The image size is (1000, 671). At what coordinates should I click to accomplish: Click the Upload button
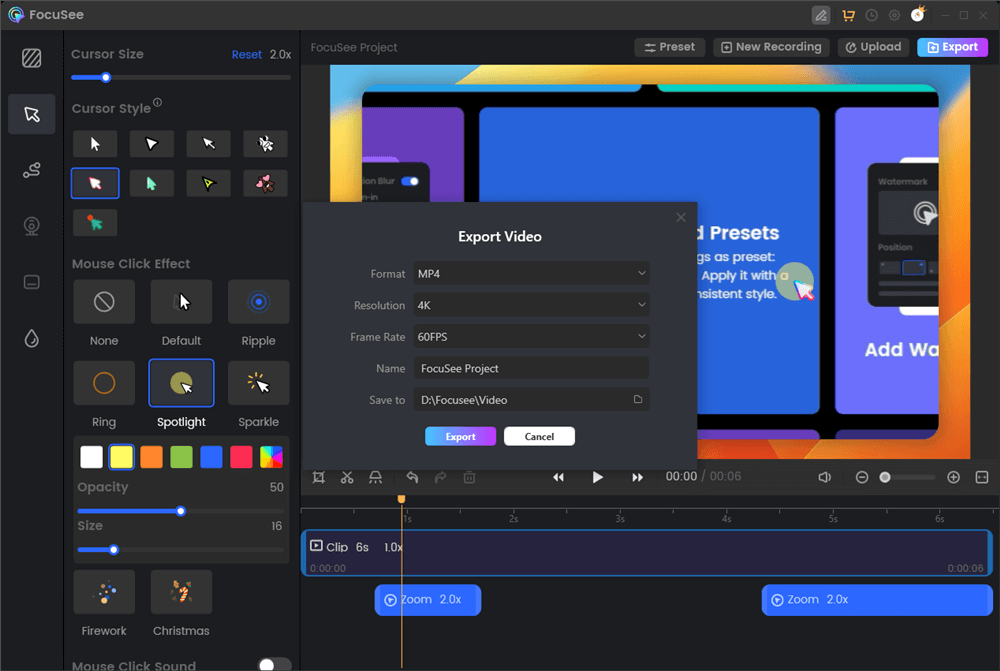point(873,47)
